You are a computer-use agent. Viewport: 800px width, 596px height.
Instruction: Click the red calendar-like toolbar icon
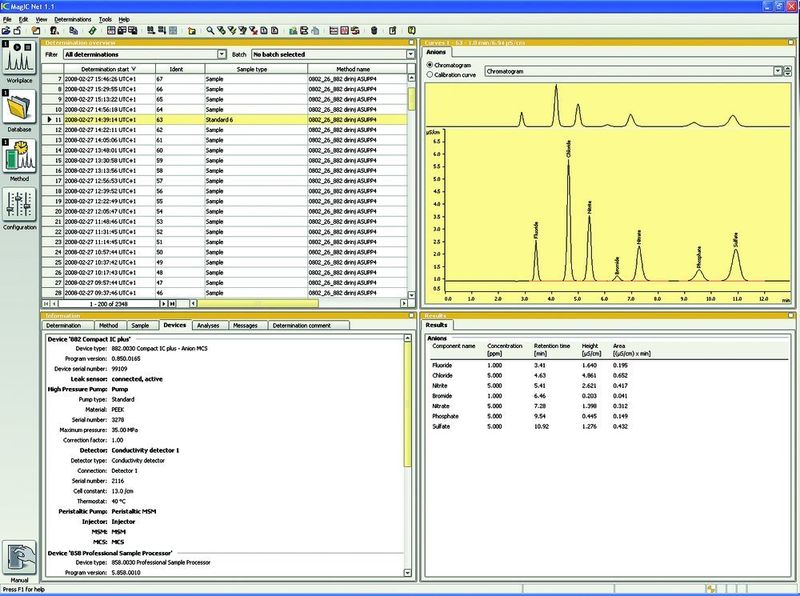(x=344, y=31)
